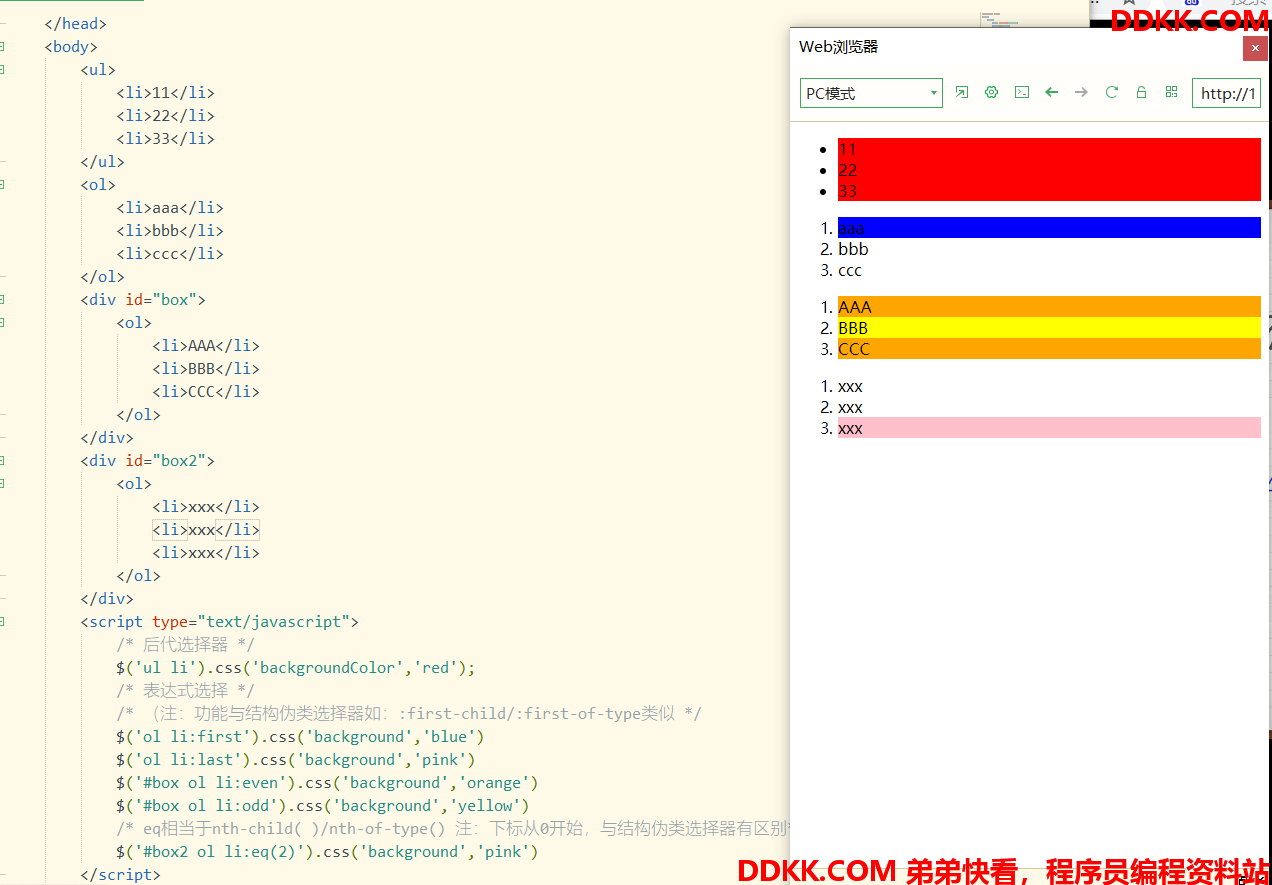Open the Web browser settings gear
Screen dimensions: 1272x885
991,93
